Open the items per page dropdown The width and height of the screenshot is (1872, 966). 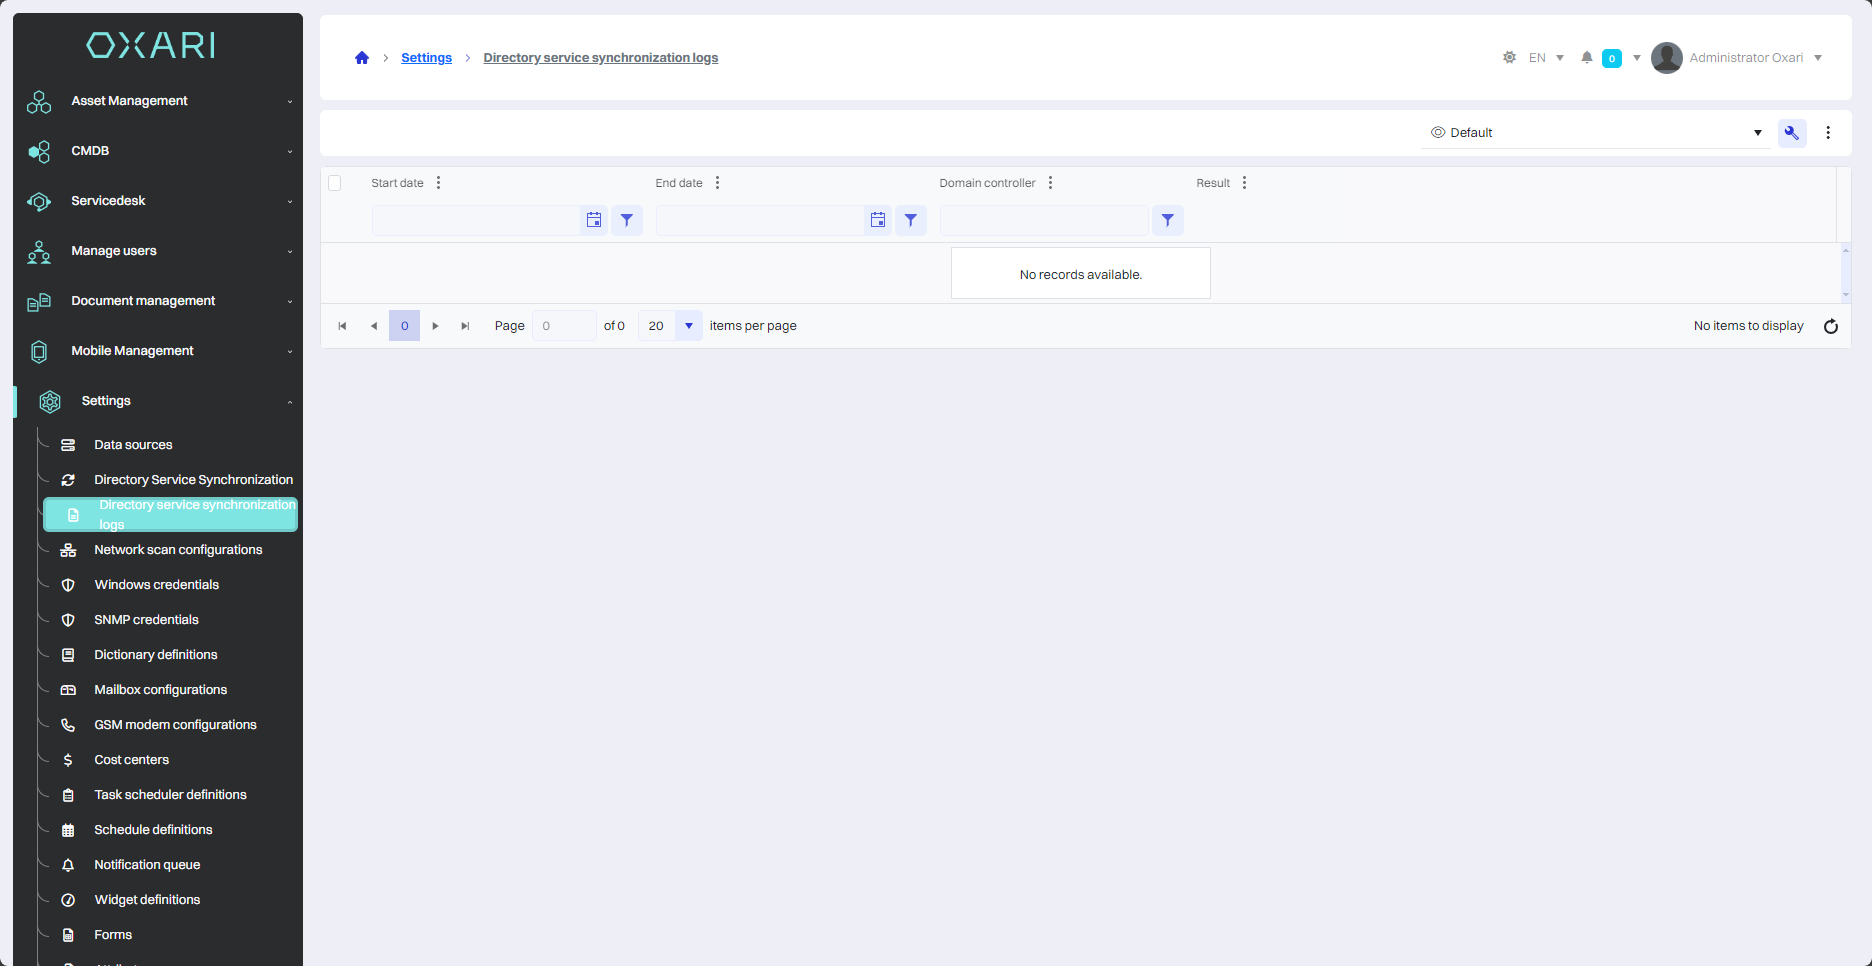click(x=688, y=326)
